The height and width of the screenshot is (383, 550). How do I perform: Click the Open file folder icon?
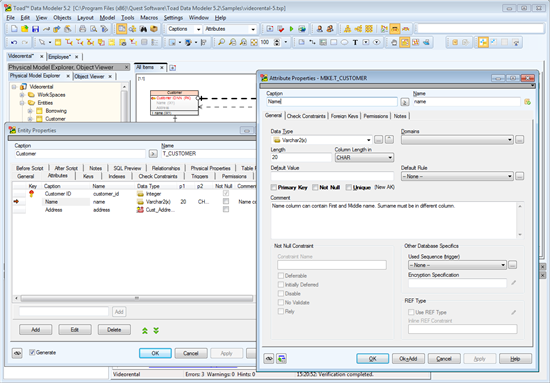[25, 29]
